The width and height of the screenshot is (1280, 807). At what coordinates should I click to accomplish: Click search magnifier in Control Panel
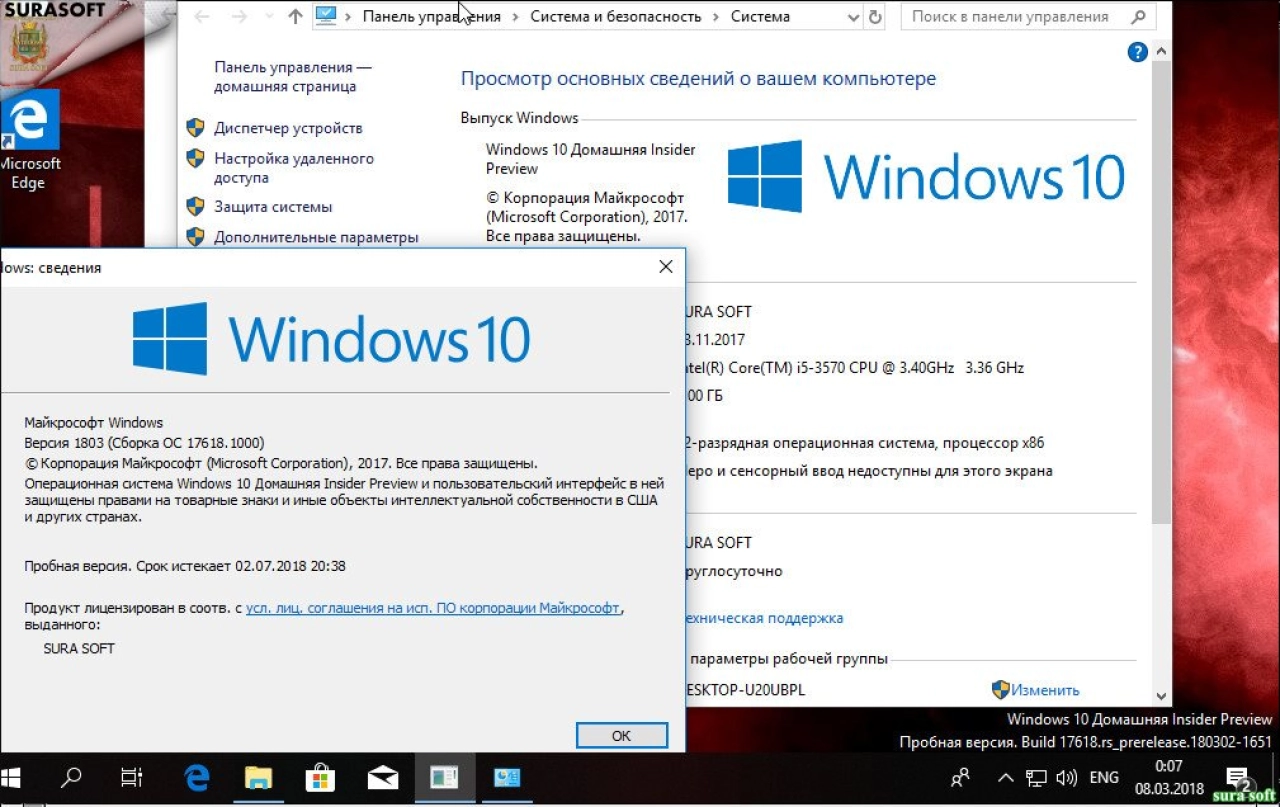1139,17
